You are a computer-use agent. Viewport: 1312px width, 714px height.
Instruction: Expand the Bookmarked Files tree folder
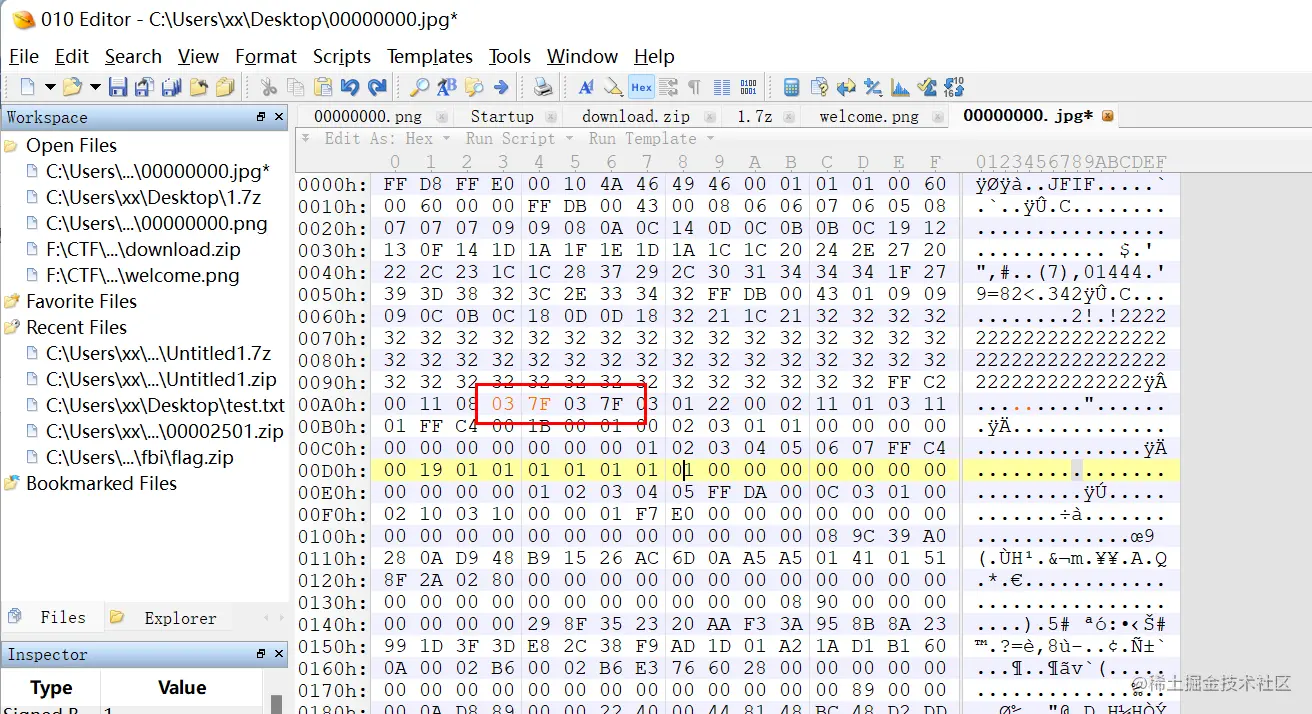(x=11, y=484)
